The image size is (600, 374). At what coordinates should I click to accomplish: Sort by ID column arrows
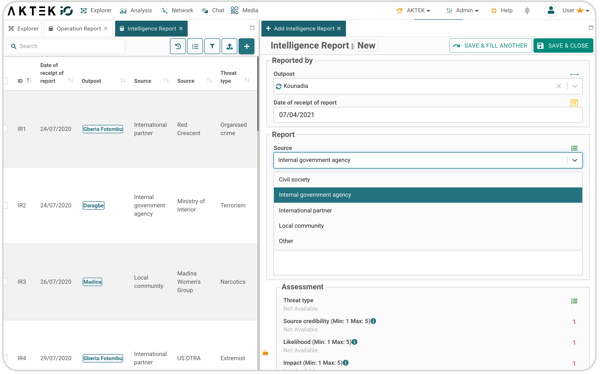(29, 80)
